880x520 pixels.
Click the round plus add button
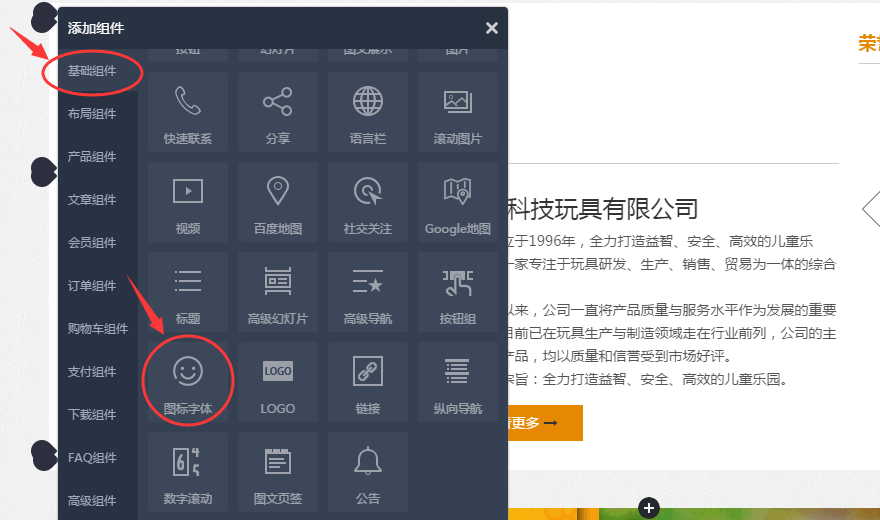click(649, 508)
